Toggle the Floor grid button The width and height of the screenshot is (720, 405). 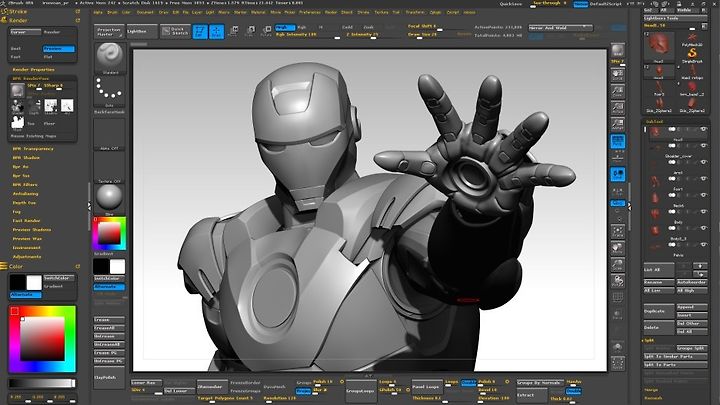tap(618, 158)
